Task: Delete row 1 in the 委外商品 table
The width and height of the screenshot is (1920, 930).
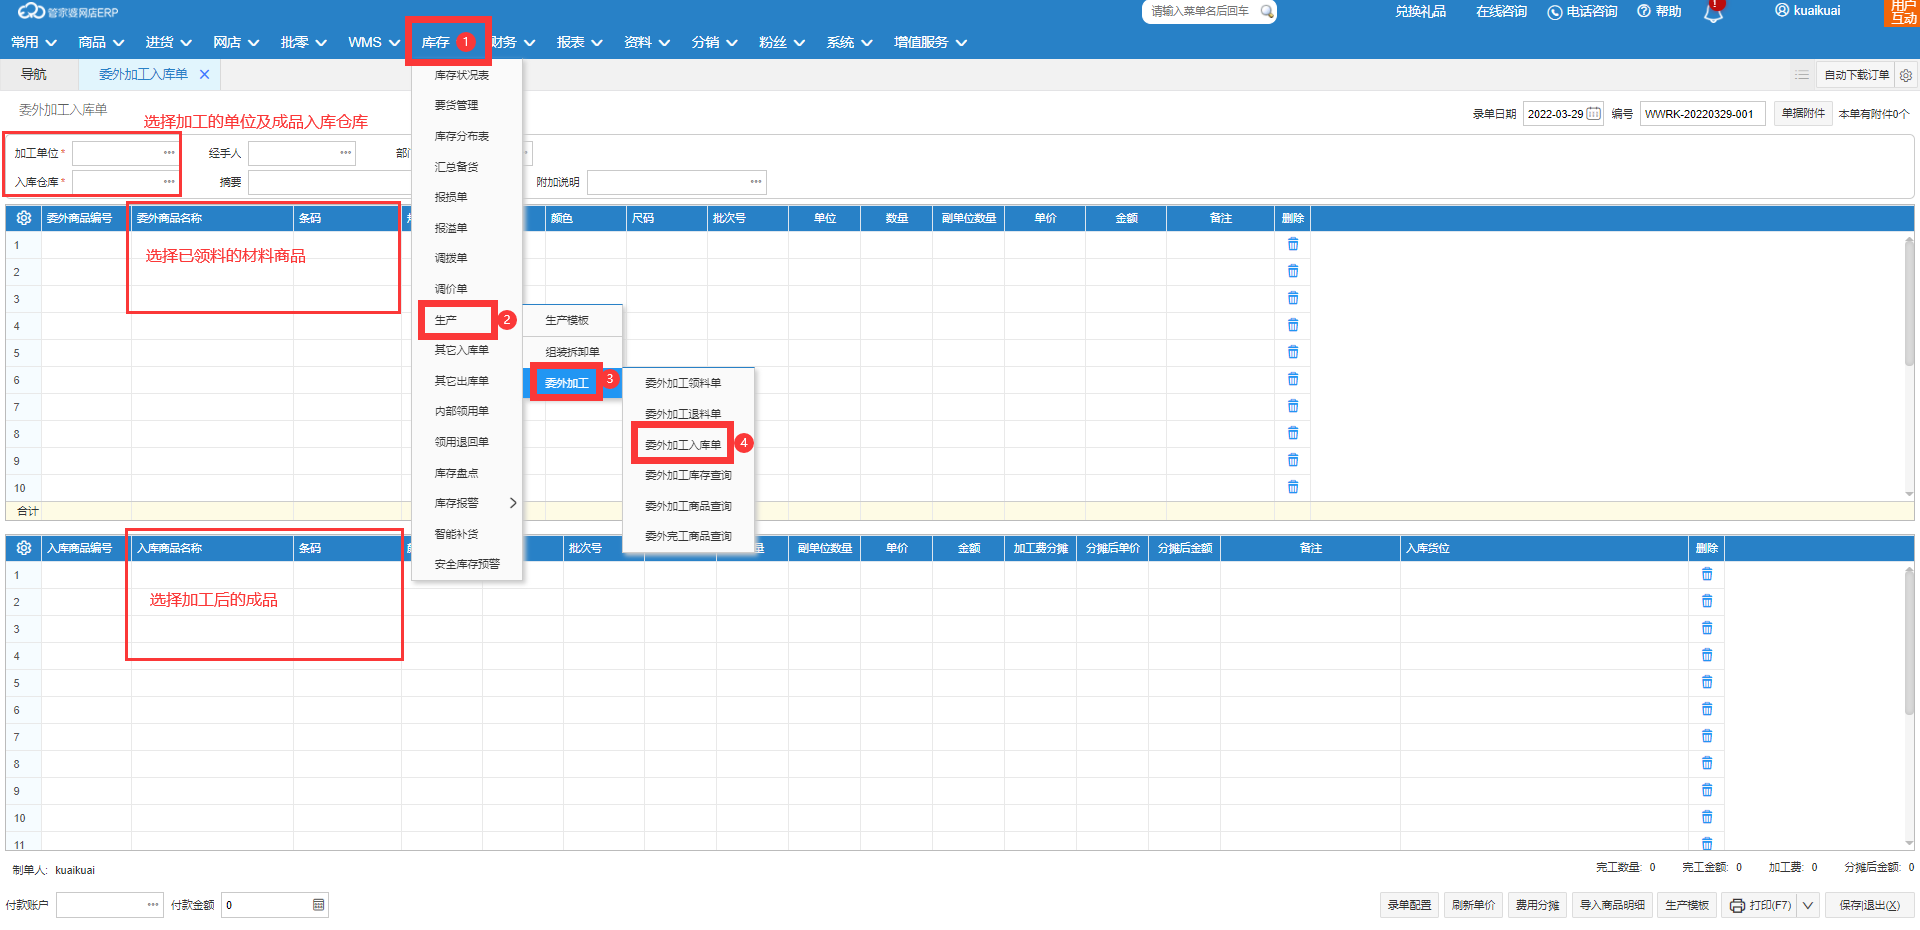Action: point(1293,245)
